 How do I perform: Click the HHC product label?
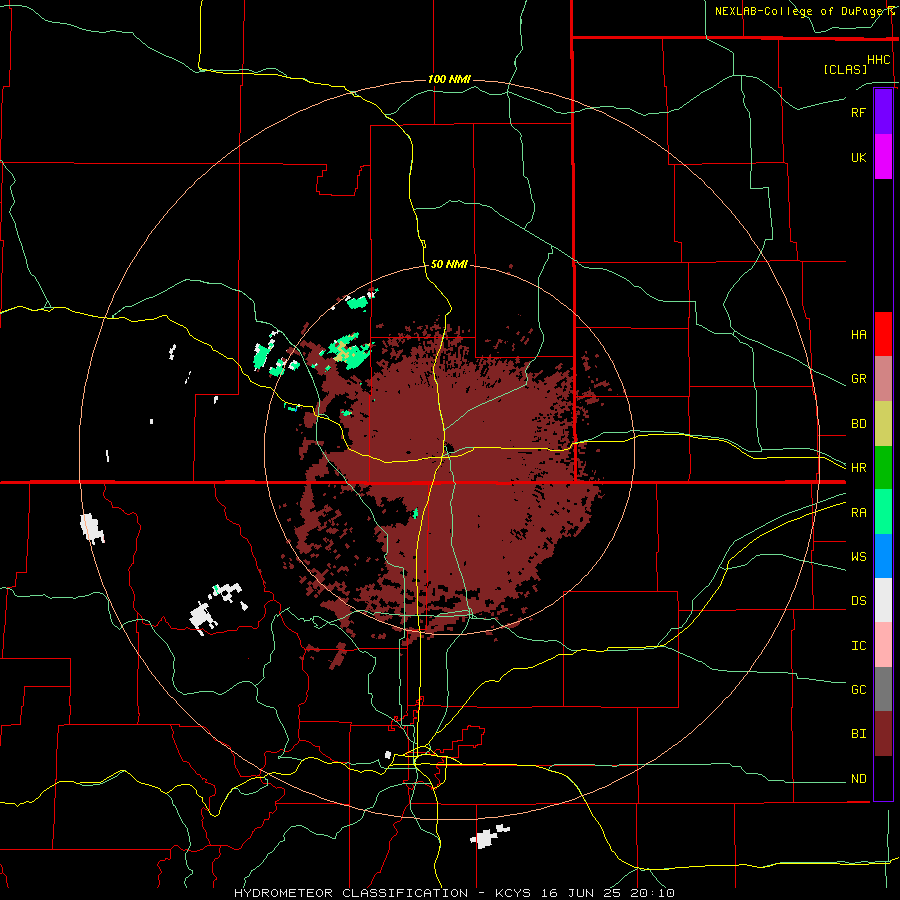[x=879, y=60]
